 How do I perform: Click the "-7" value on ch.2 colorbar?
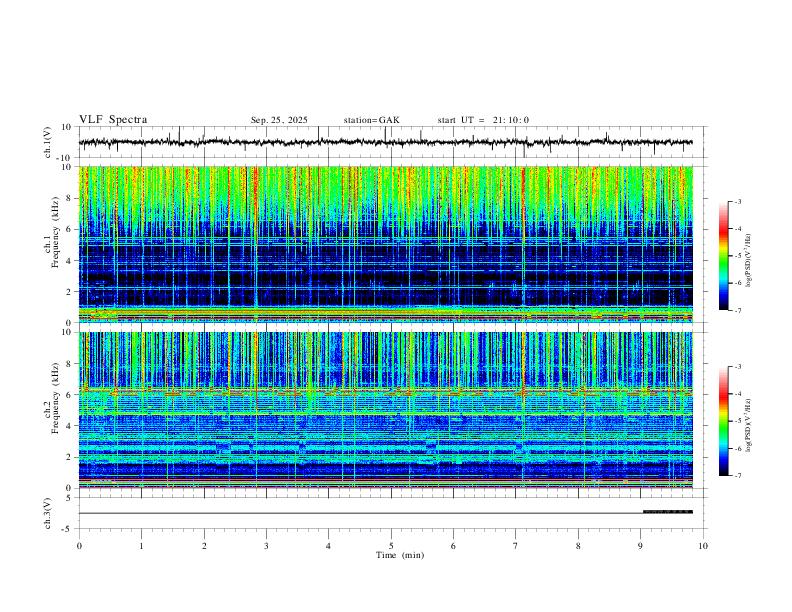pos(737,475)
